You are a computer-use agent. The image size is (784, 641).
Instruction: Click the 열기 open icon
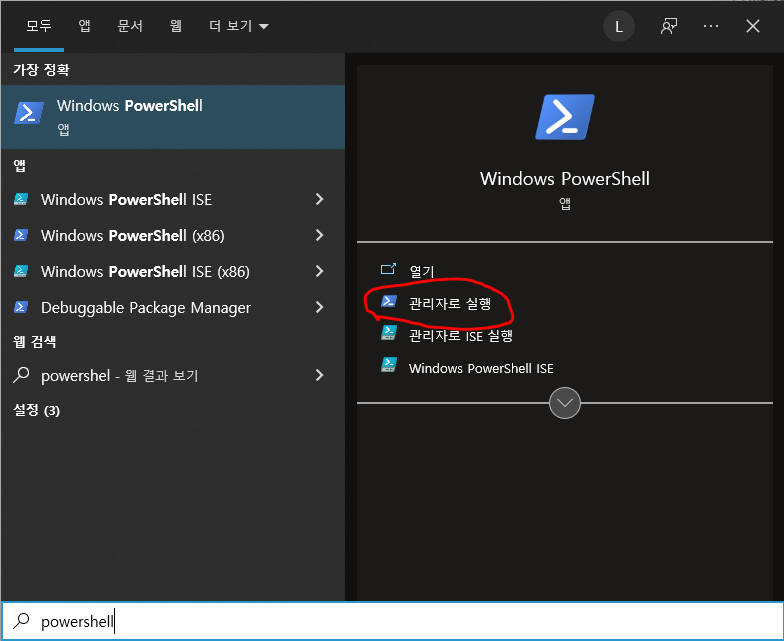click(x=388, y=270)
